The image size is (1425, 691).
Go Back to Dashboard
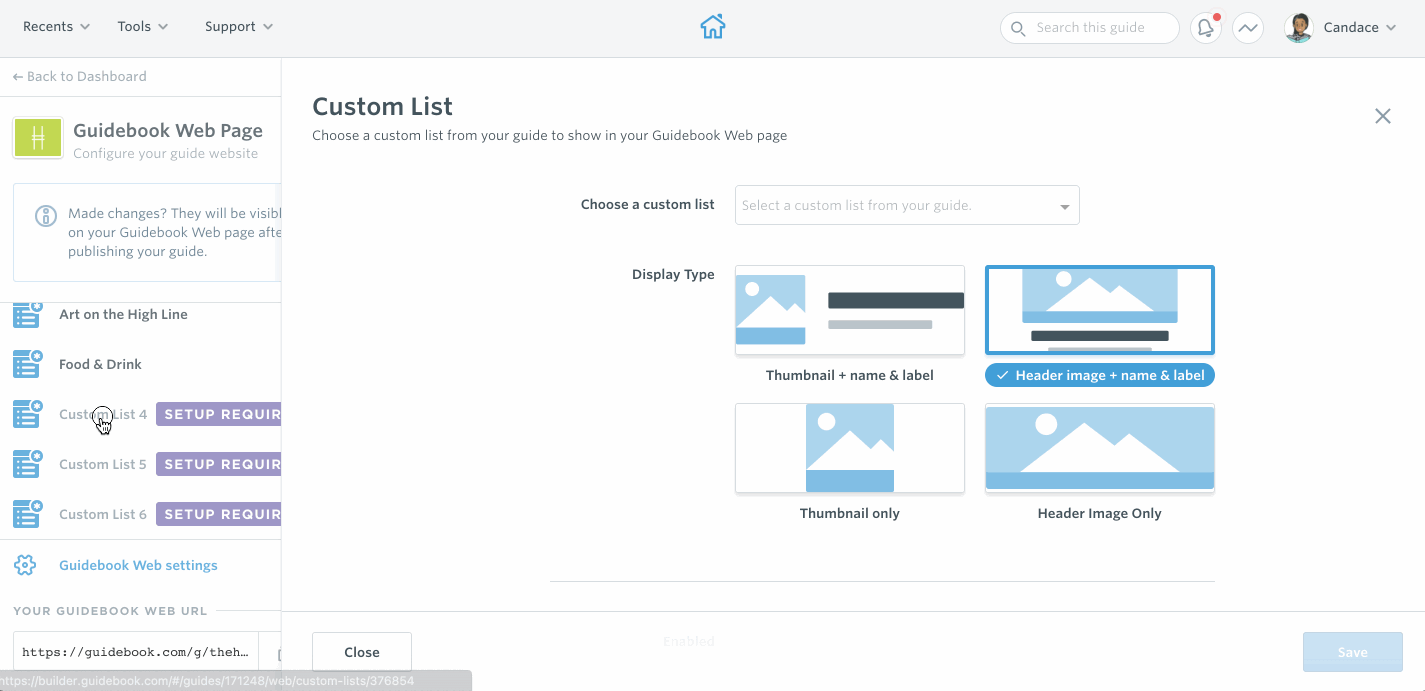click(81, 76)
